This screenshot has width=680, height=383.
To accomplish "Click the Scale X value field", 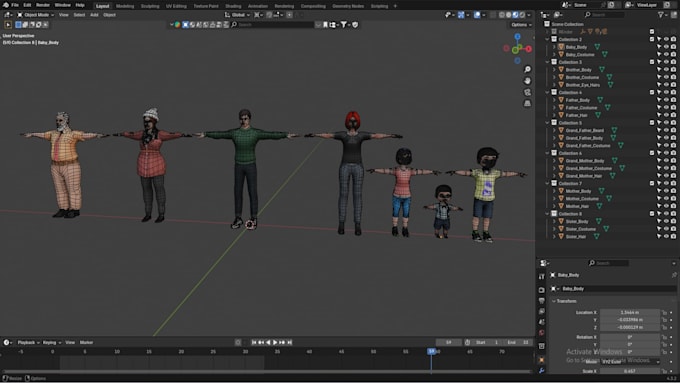I will pos(630,371).
